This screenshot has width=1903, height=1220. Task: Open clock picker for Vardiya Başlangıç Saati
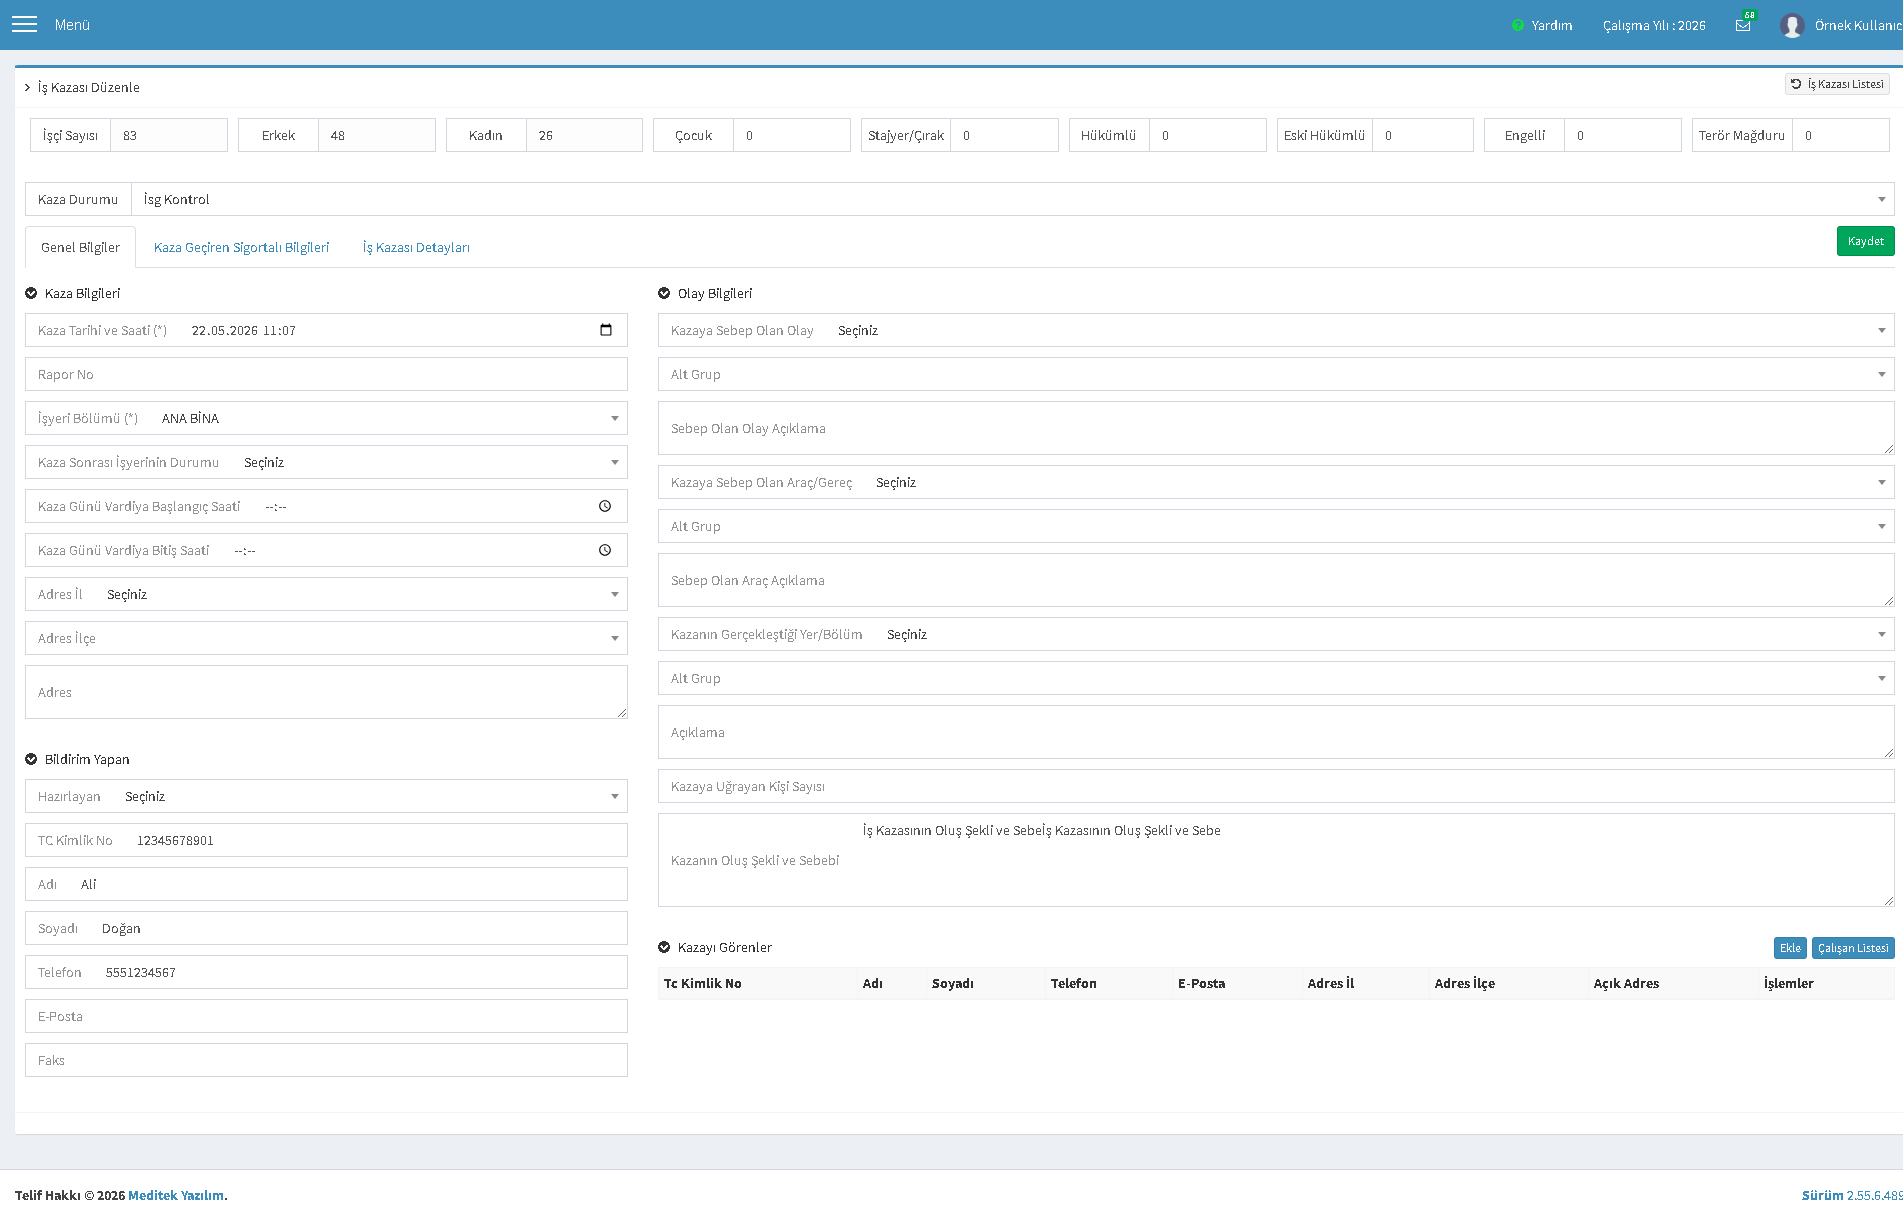[605, 506]
